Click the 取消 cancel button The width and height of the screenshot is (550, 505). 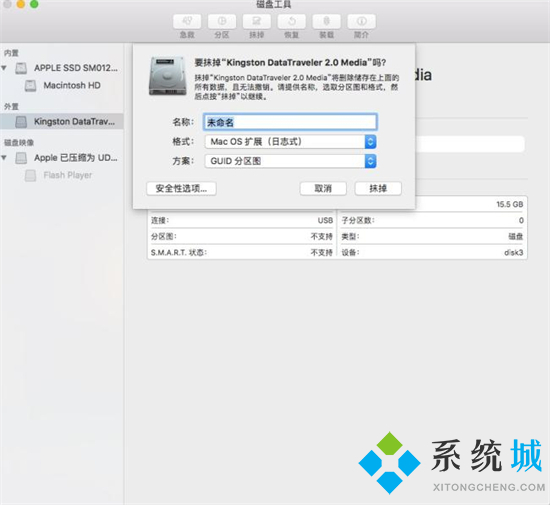[323, 189]
